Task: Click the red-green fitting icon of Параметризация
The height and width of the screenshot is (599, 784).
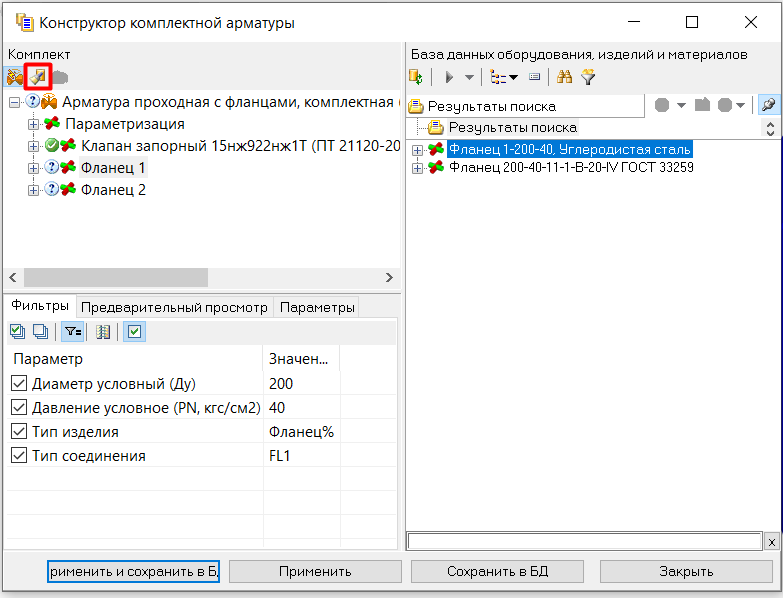Action: tap(52, 123)
